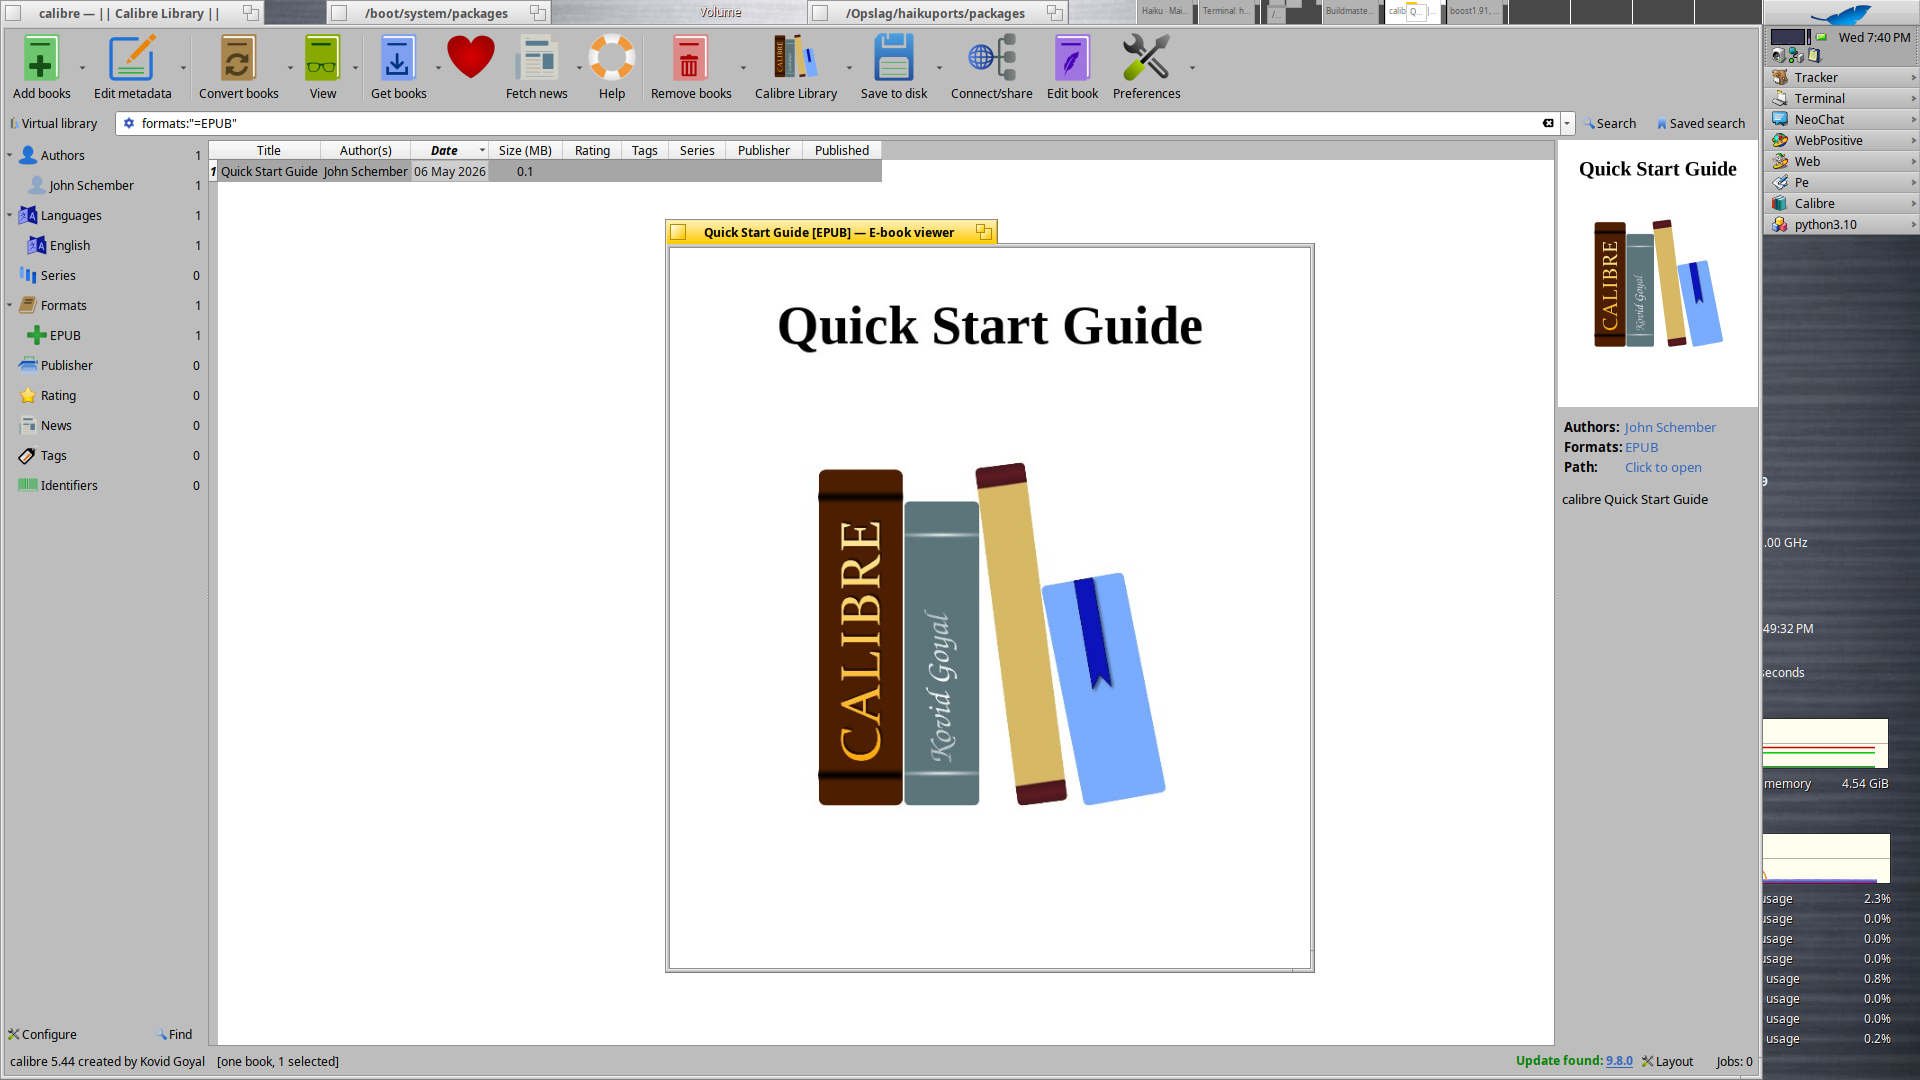Open the search history dropdown
Viewport: 1920px width, 1080px height.
pos(1567,123)
